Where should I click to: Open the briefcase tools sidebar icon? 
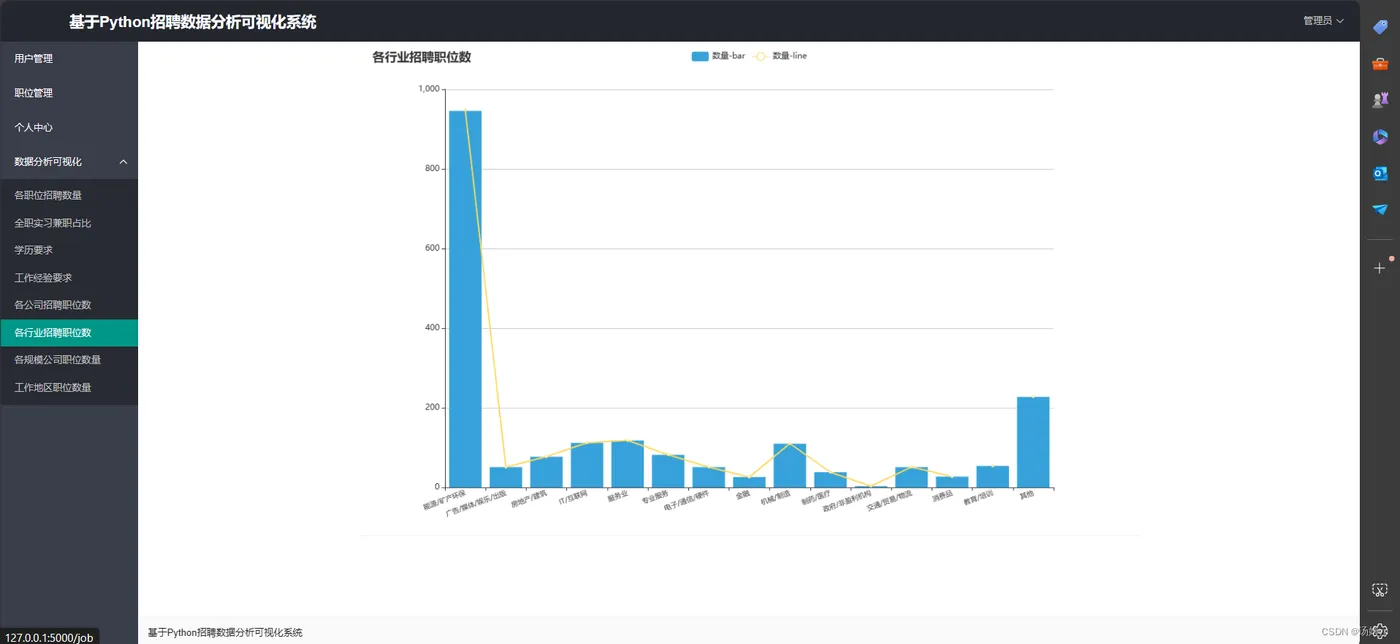(1380, 63)
